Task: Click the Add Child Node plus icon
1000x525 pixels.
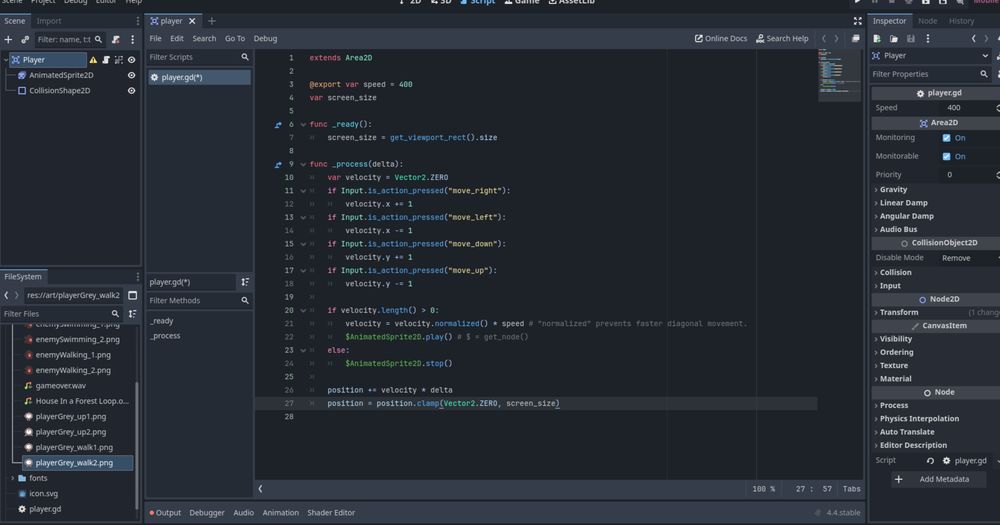Action: 8,40
